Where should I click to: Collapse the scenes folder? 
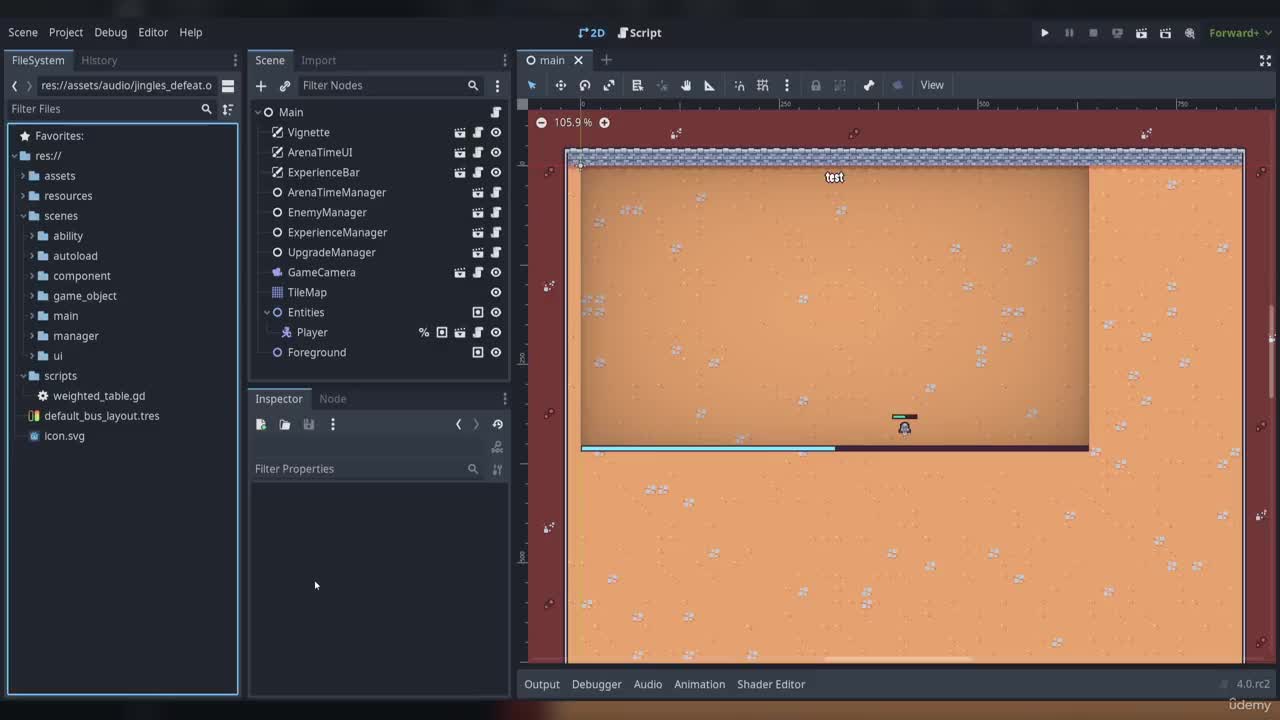pos(23,216)
